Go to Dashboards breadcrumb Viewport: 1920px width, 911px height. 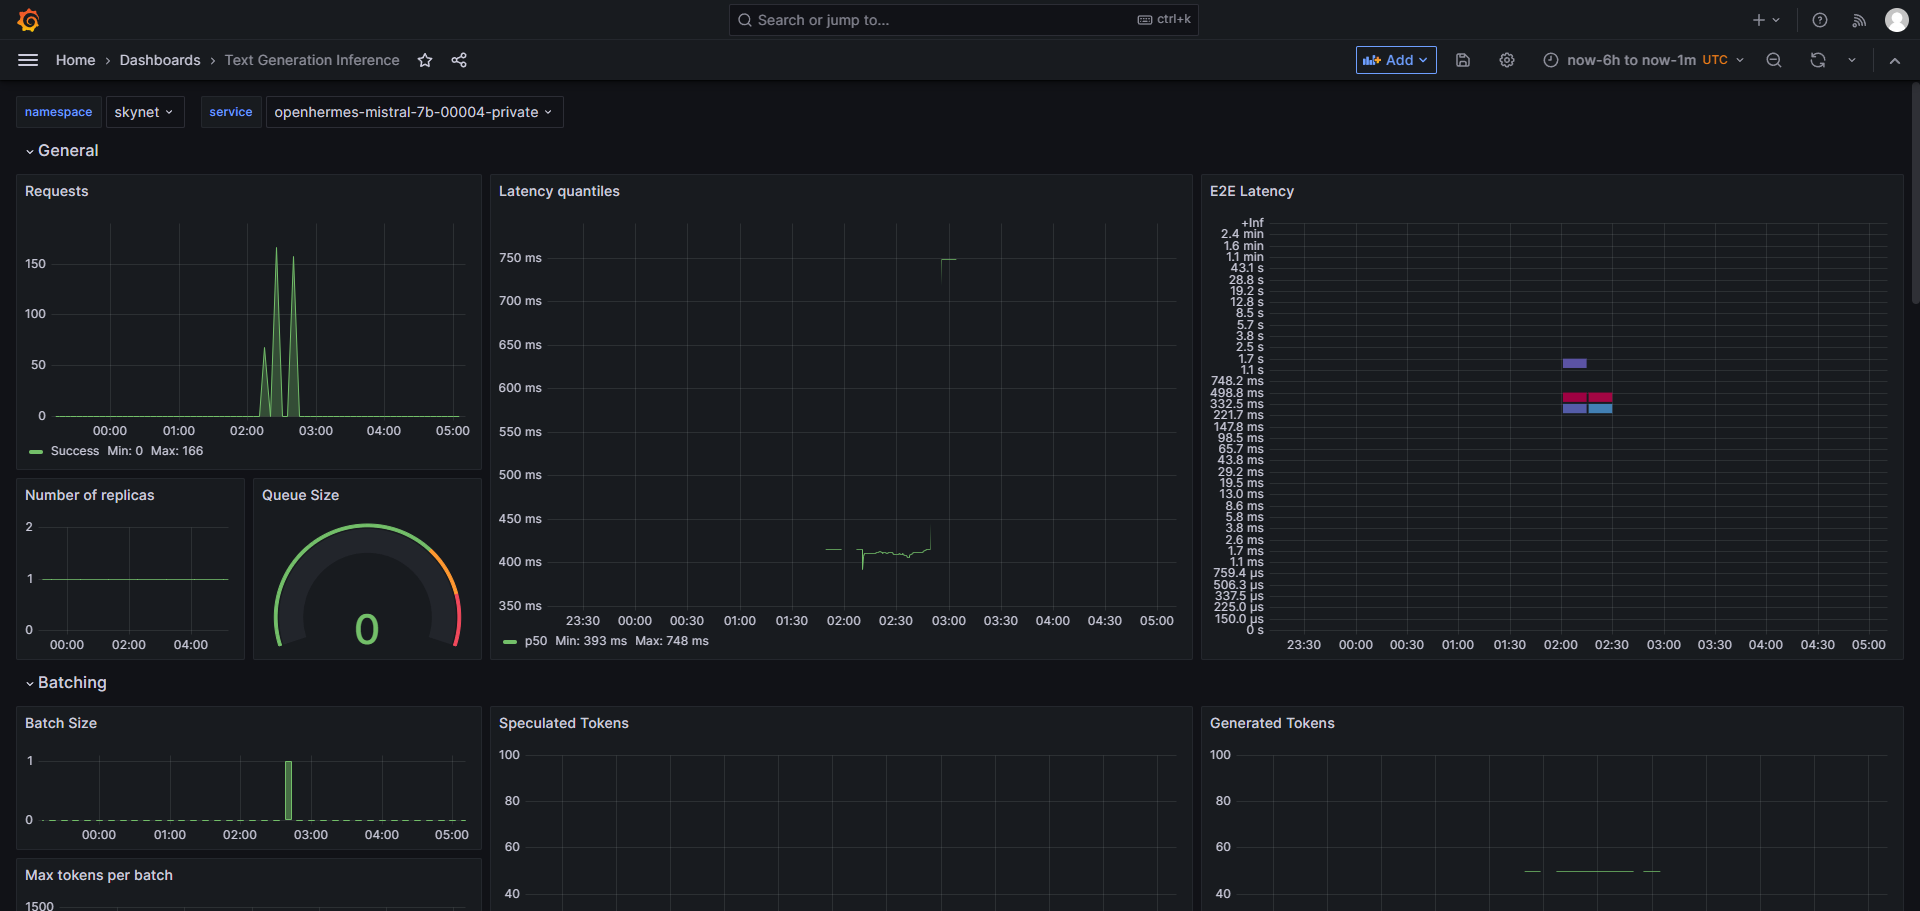160,60
